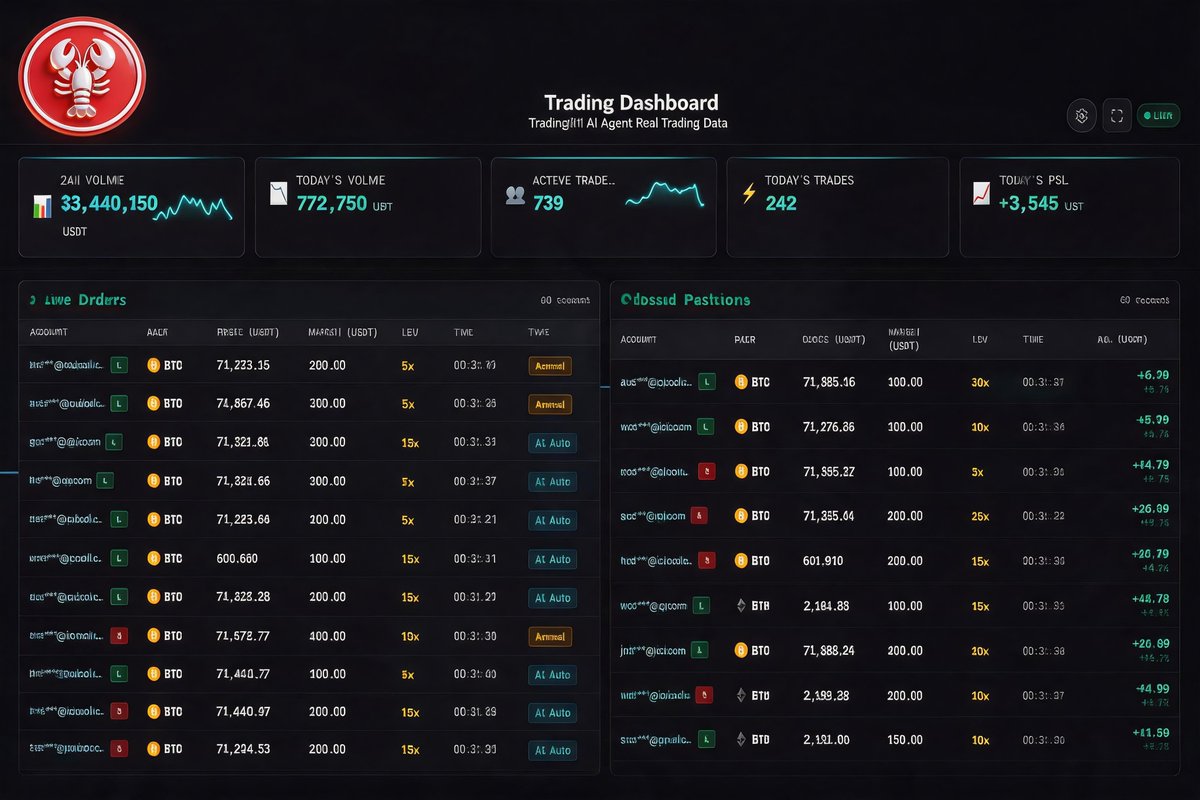The image size is (1200, 800).
Task: Click the Time column header in the Closed Positions table
Action: pos(1033,340)
